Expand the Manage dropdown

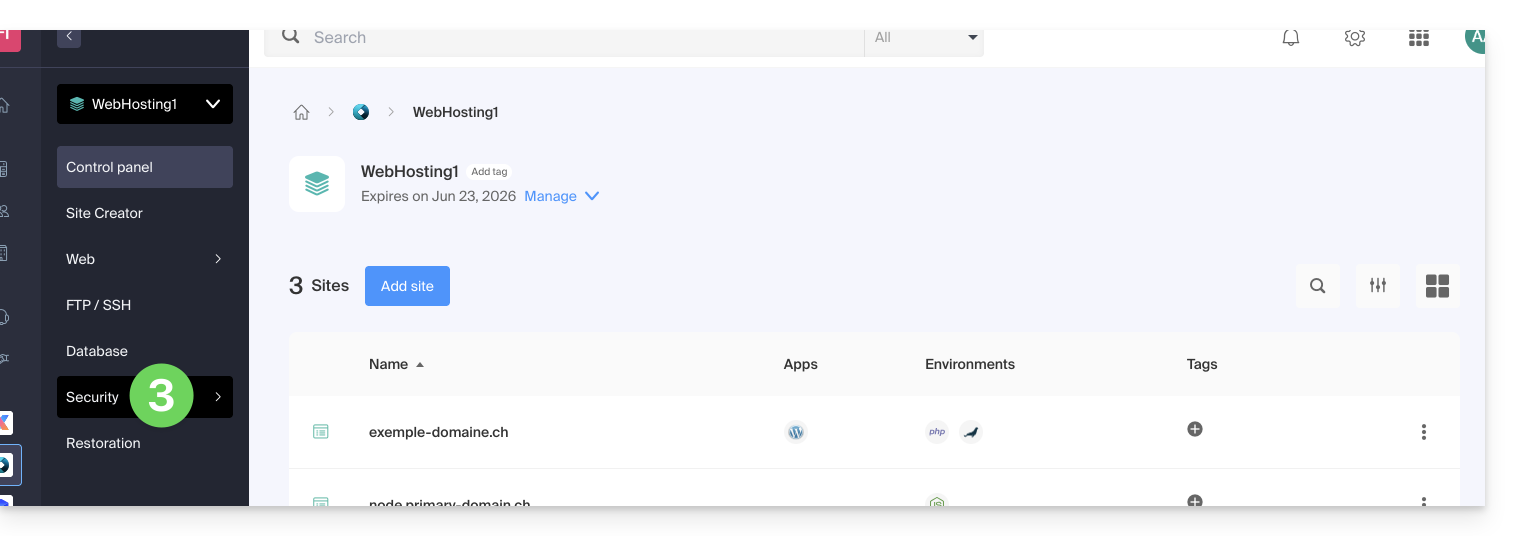(561, 196)
